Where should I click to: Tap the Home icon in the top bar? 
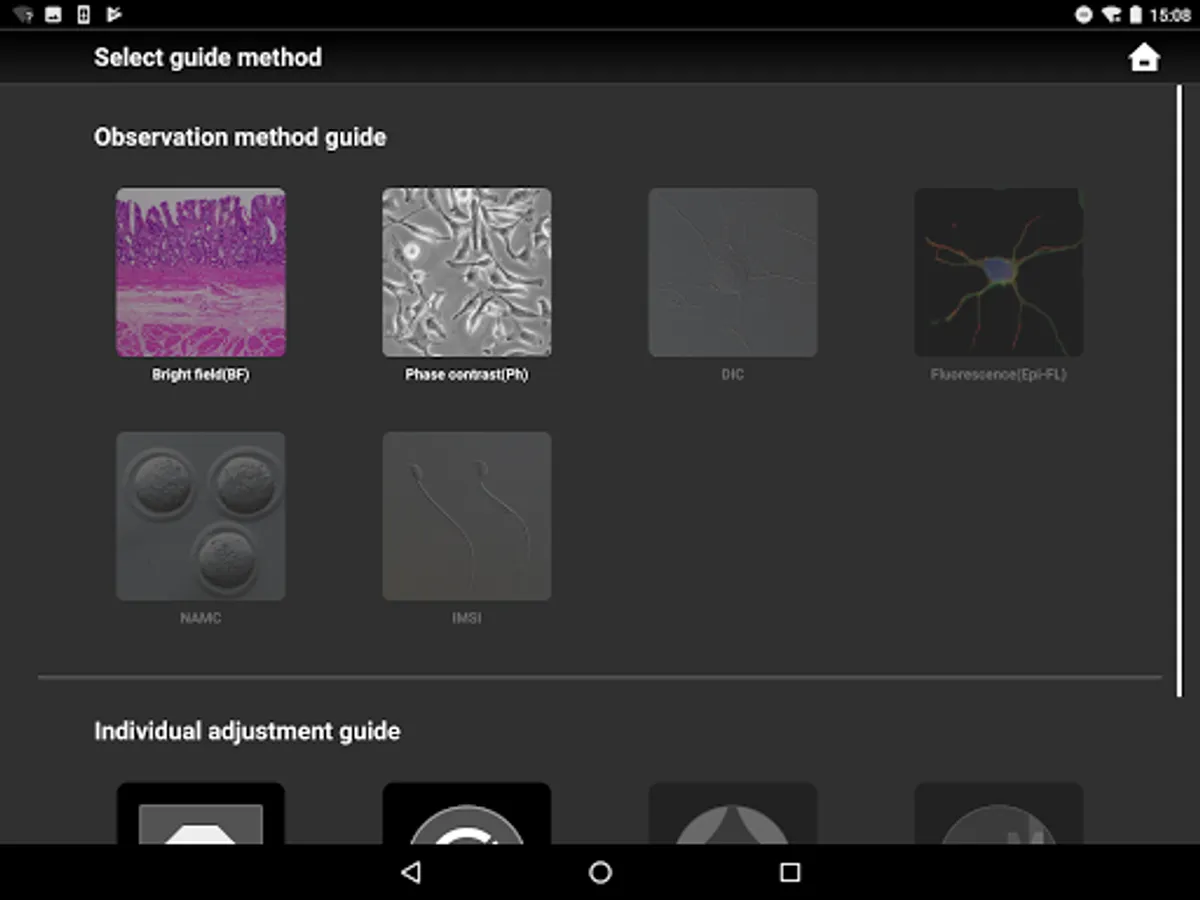1144,57
